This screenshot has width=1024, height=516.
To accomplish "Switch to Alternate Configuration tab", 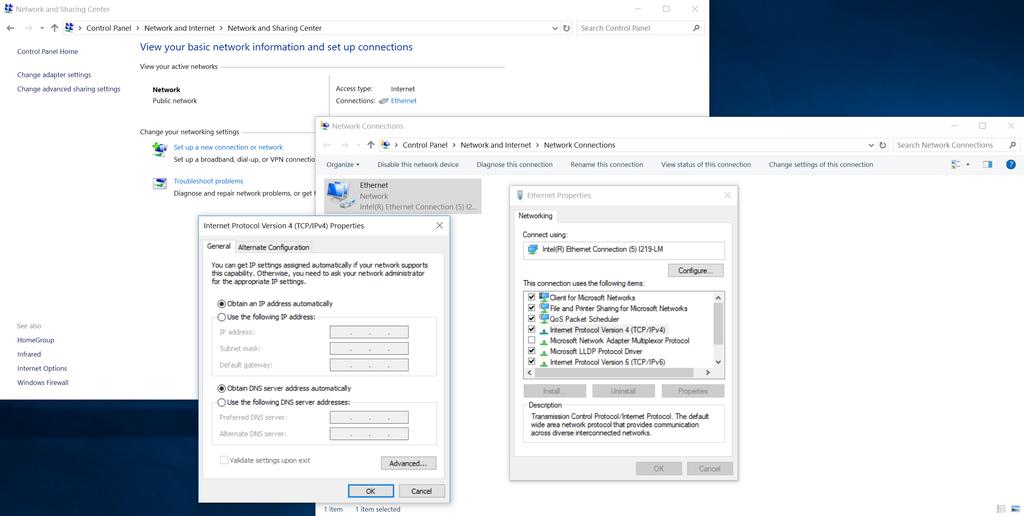I will (x=274, y=248).
